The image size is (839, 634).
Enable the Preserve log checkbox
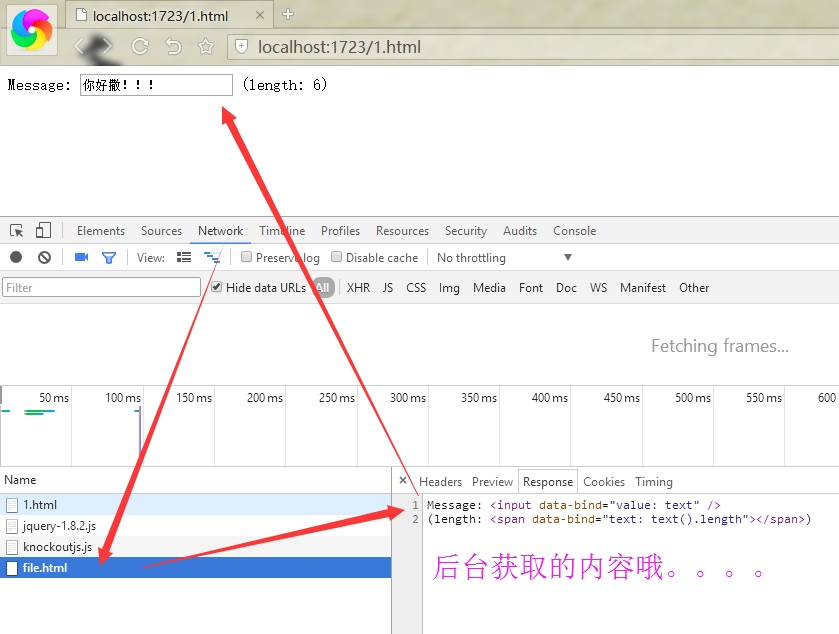click(x=246, y=257)
